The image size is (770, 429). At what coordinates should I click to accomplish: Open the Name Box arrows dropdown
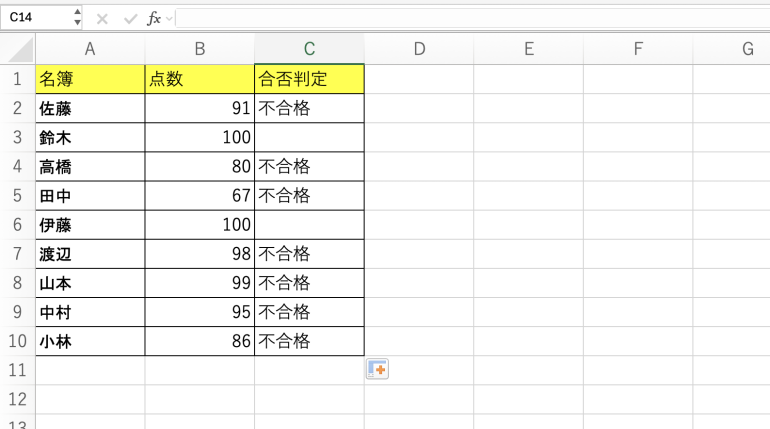[x=78, y=18]
